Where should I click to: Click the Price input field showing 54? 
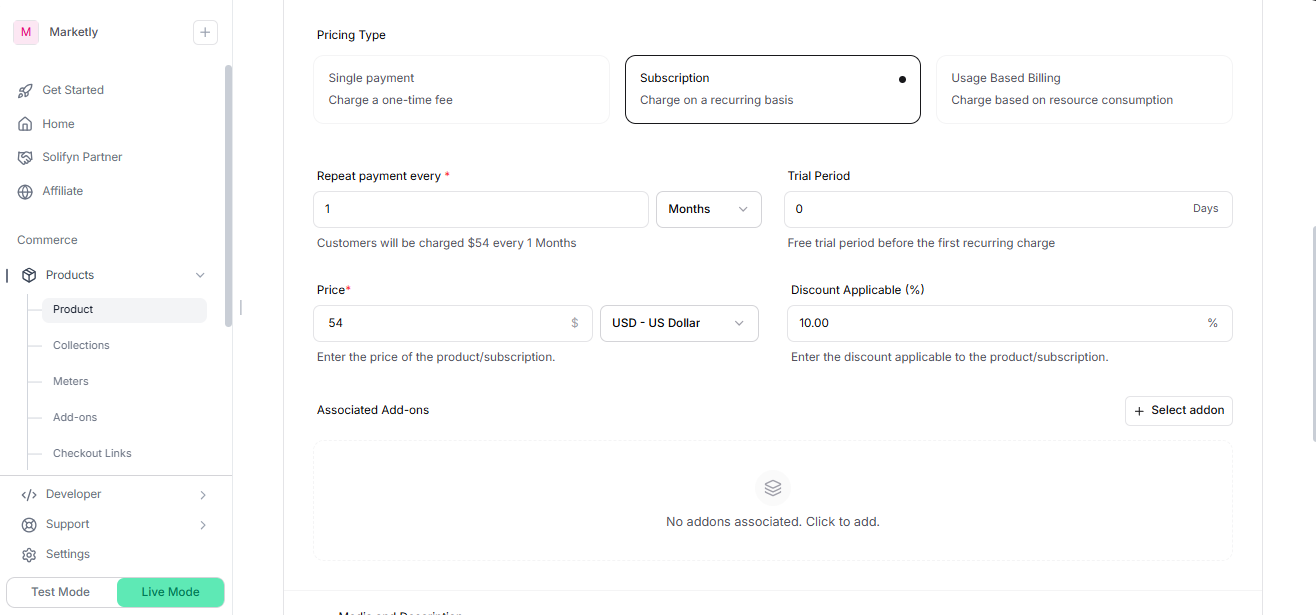pyautogui.click(x=453, y=323)
